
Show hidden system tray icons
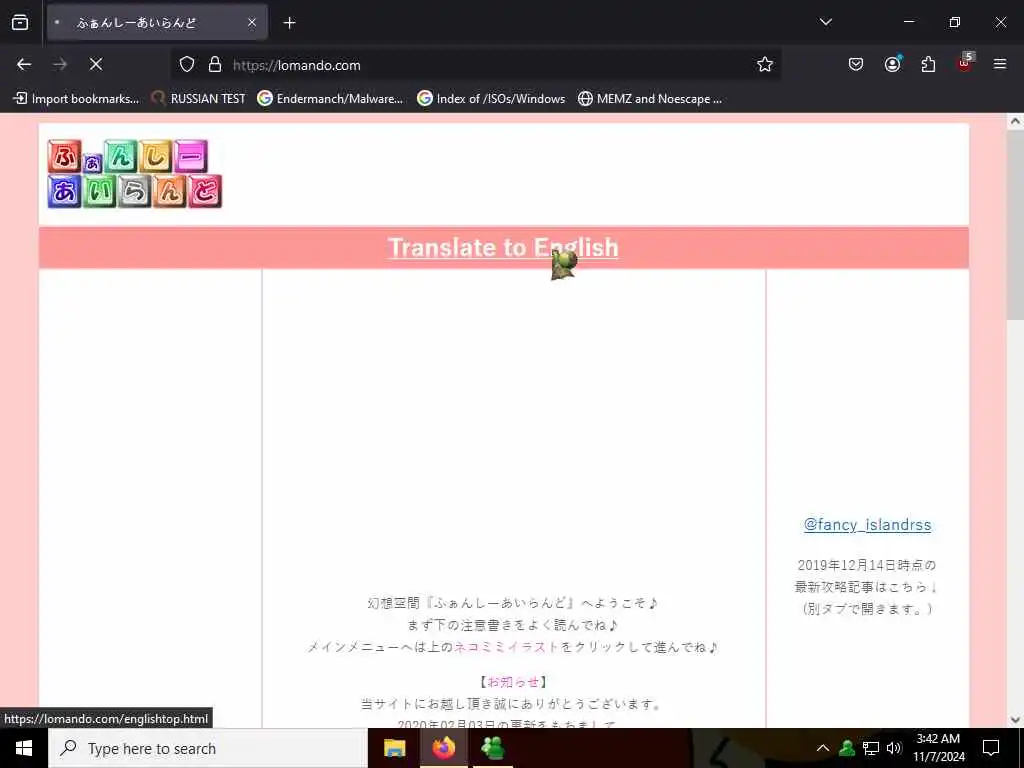click(823, 748)
